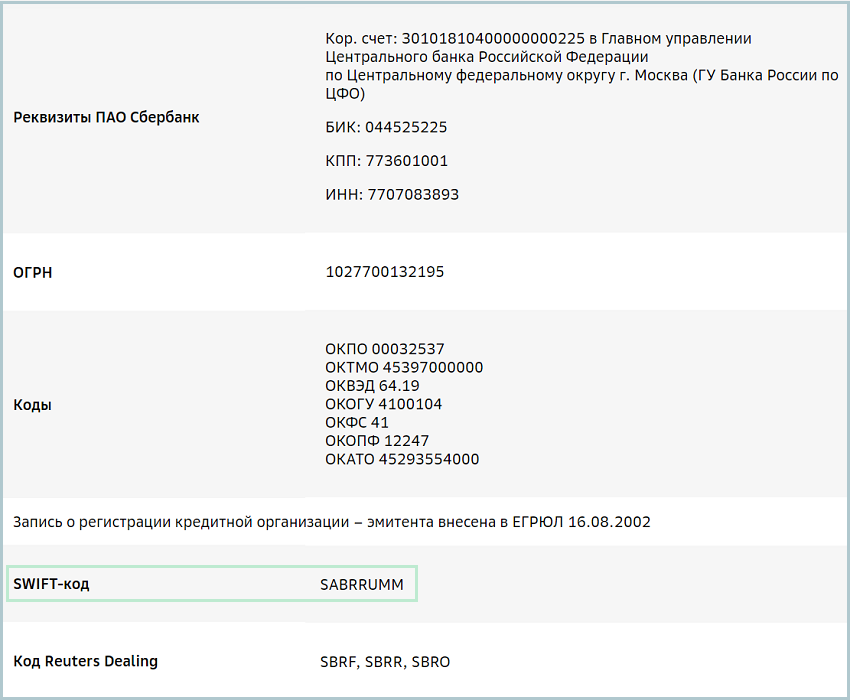Click the "Код Reuters Dealing" row label
Viewport: 850px width, 700px height.
(x=85, y=661)
